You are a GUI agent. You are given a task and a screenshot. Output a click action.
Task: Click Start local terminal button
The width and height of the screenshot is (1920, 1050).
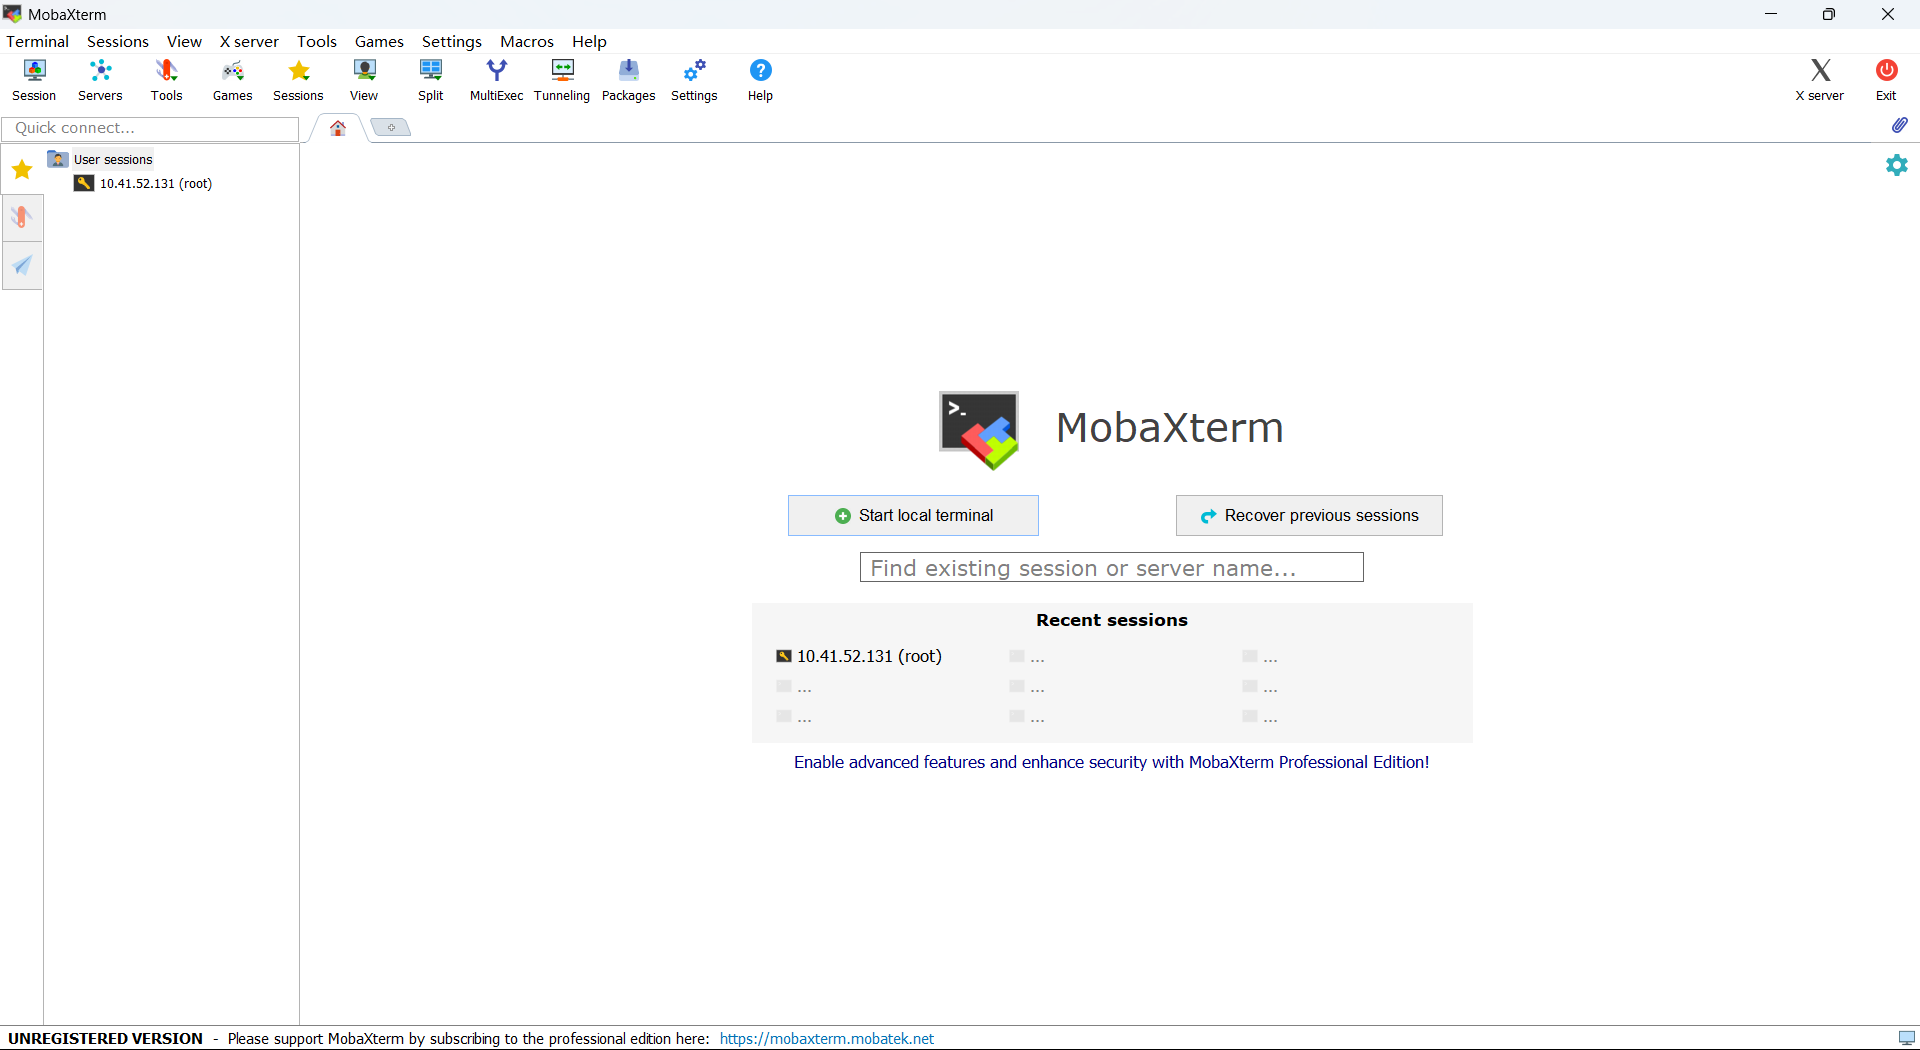coord(913,515)
